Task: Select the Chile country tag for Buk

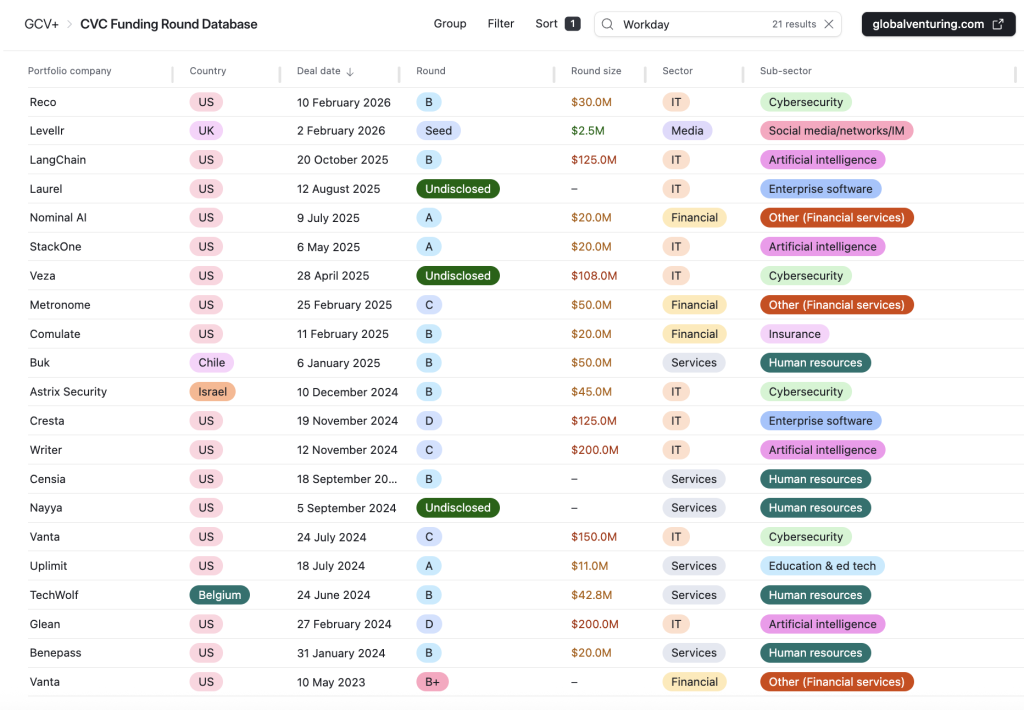Action: point(211,362)
